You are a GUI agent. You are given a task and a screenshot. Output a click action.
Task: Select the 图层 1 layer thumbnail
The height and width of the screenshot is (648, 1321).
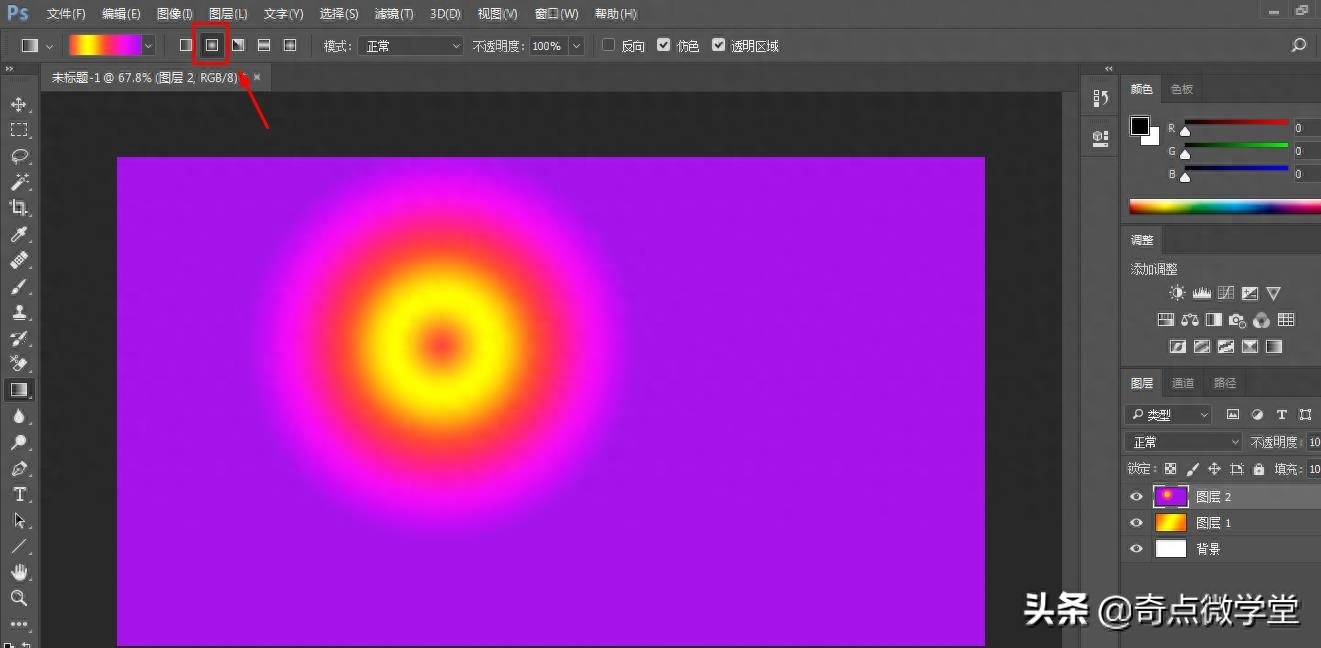click(1170, 523)
